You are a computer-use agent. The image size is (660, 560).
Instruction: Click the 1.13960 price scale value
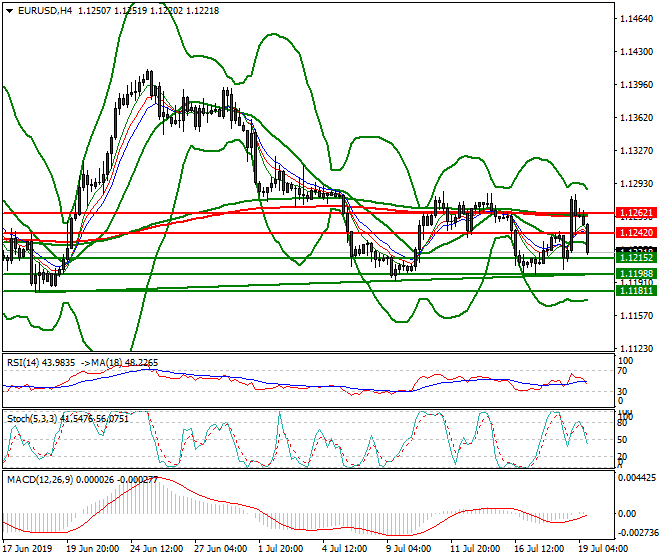pos(636,85)
